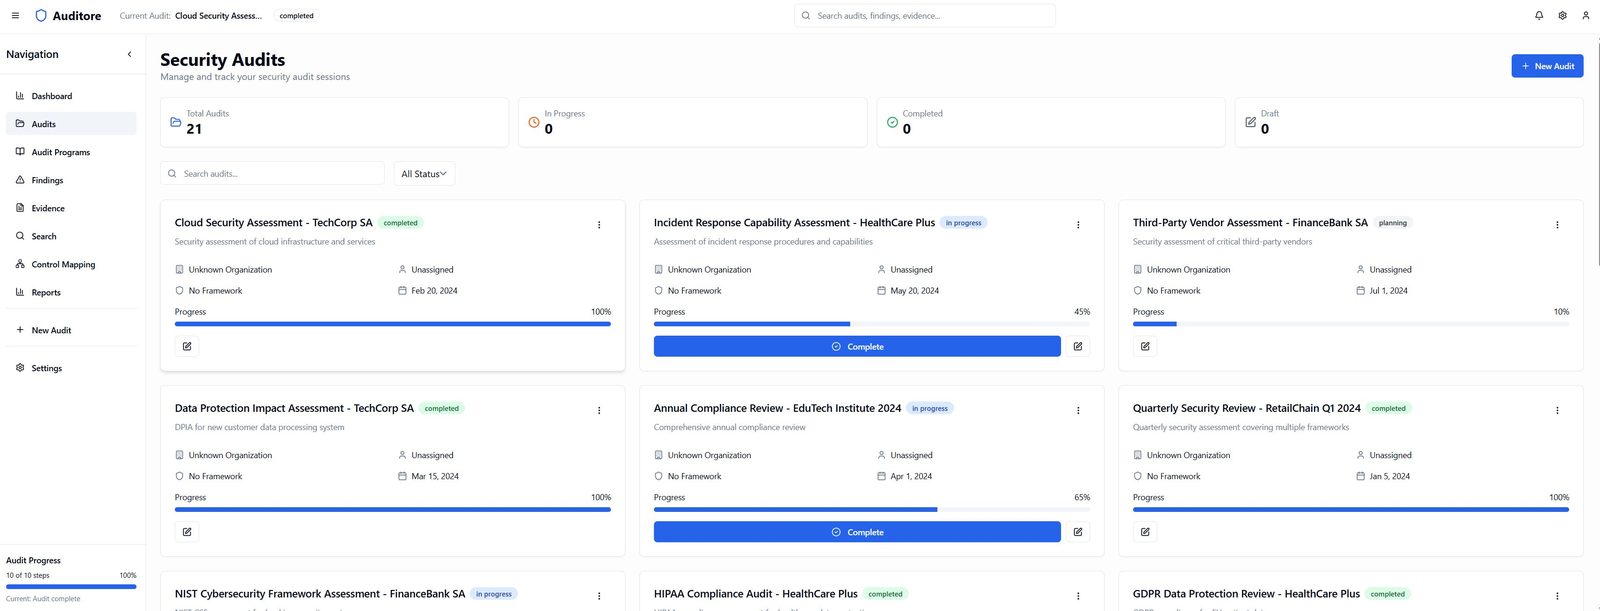Image resolution: width=1600 pixels, height=611 pixels.
Task: Open Evidence in sidebar
Action: pos(71,208)
